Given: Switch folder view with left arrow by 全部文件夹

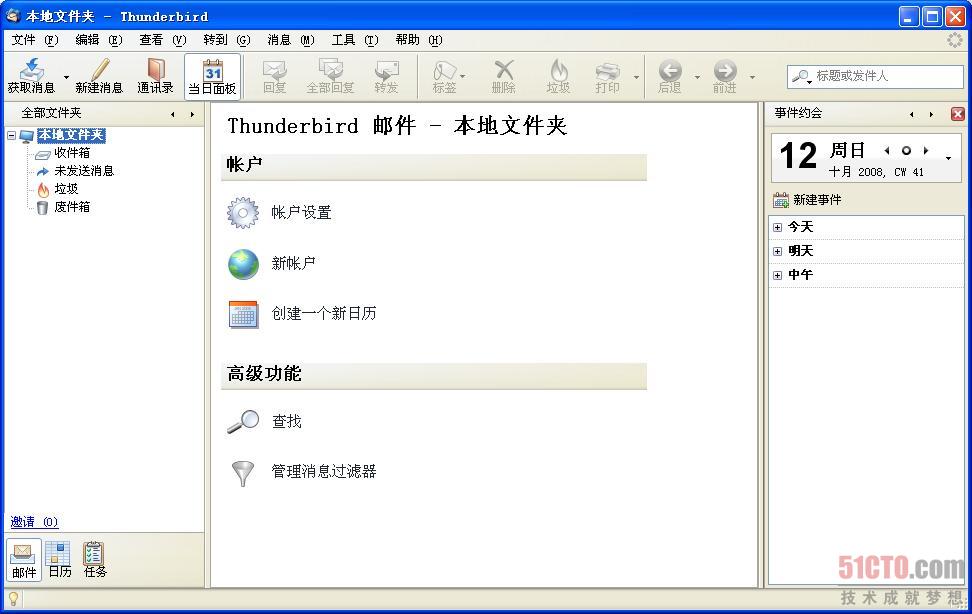Looking at the screenshot, I should 173,114.
